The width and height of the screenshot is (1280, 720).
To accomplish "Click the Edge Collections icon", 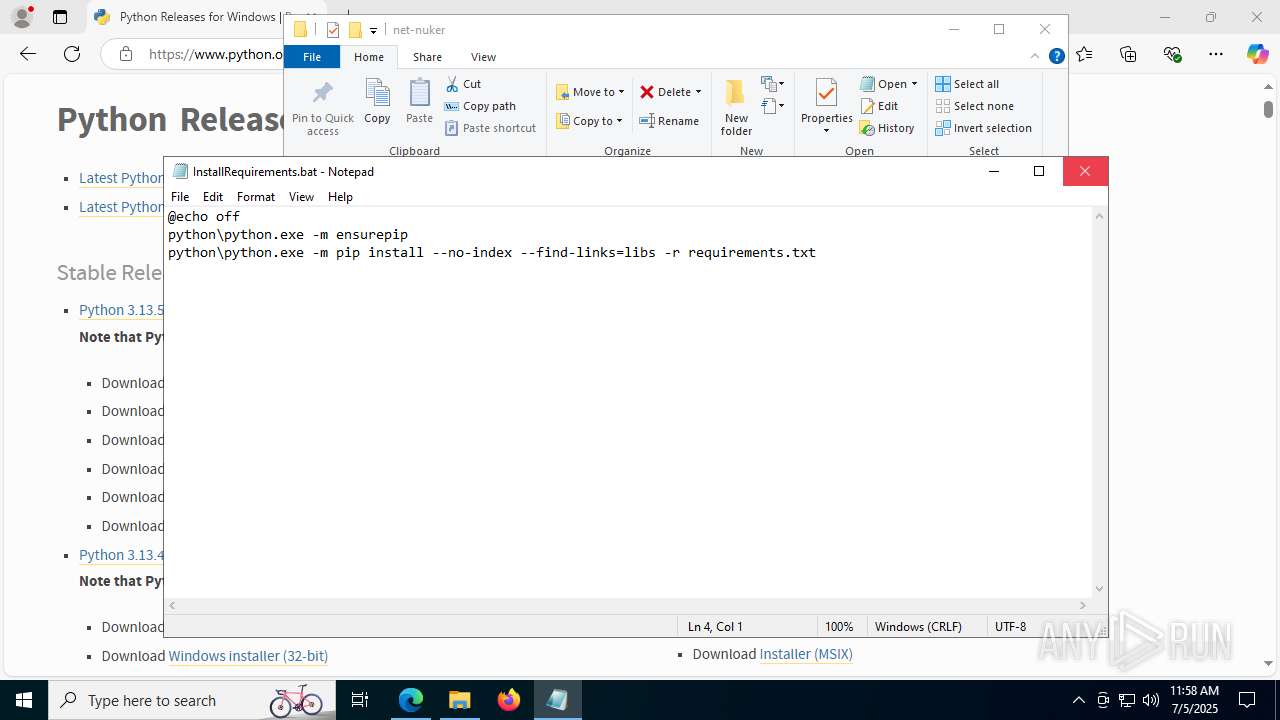I will [x=1128, y=54].
